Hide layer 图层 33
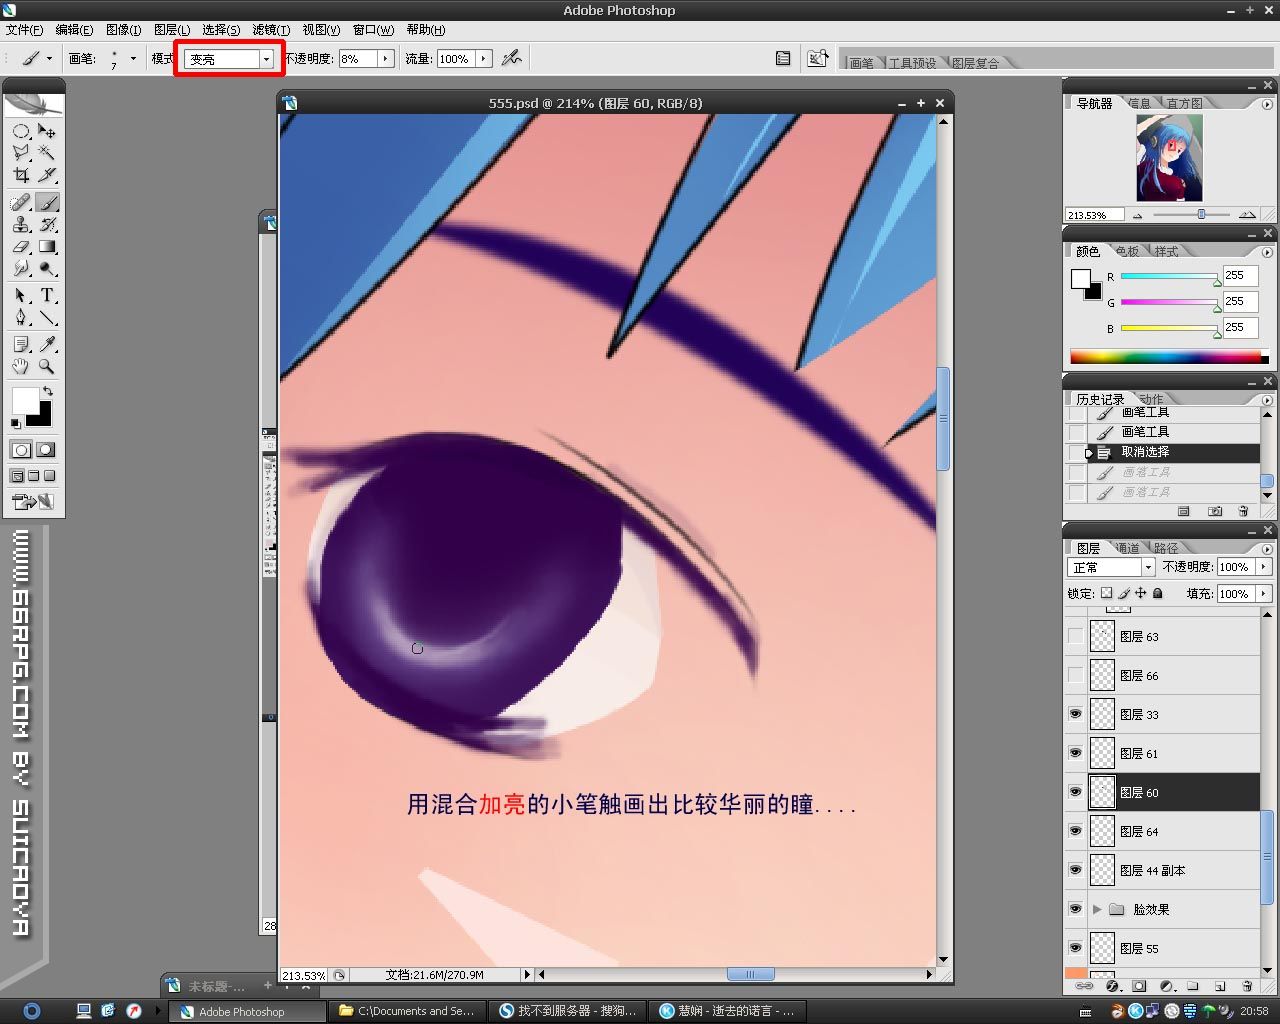 coord(1075,714)
